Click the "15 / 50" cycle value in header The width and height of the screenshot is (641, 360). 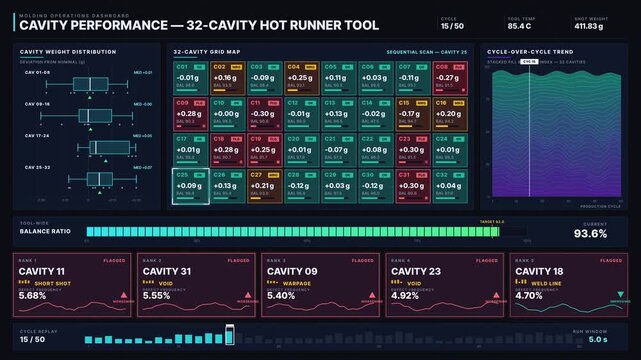(452, 26)
